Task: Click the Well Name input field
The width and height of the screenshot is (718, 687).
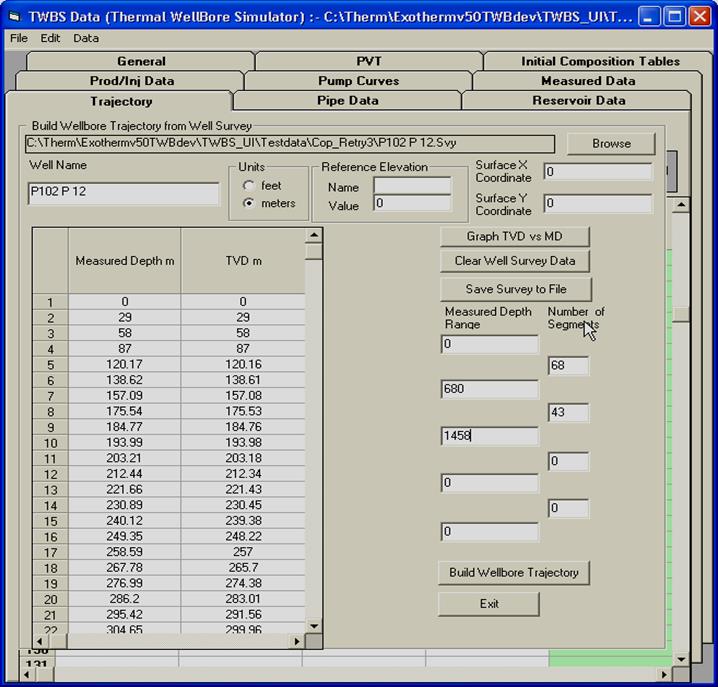Action: click(x=123, y=193)
